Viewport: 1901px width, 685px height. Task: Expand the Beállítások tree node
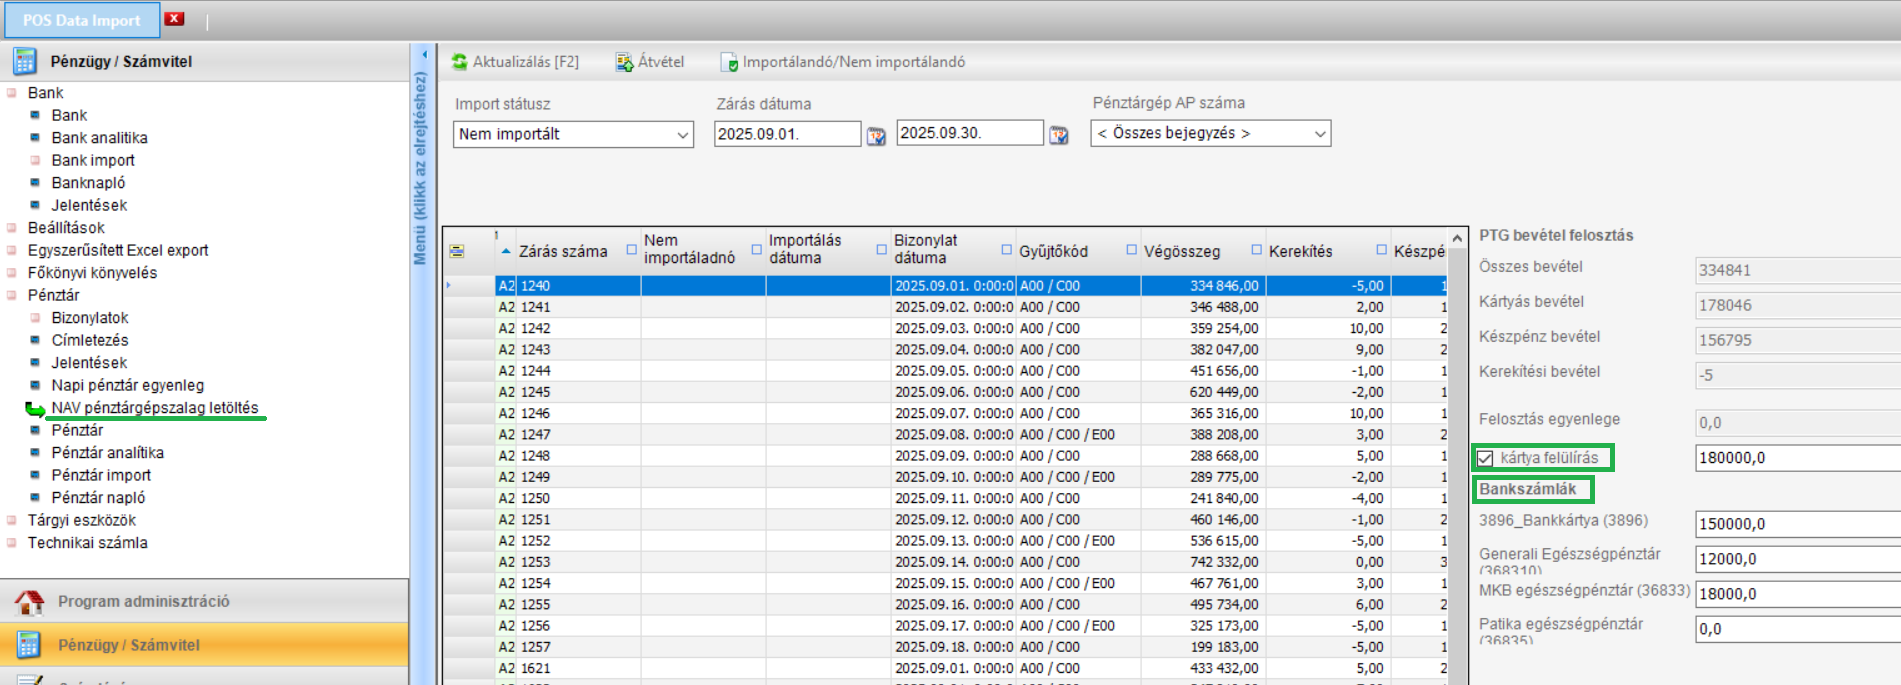coord(12,228)
